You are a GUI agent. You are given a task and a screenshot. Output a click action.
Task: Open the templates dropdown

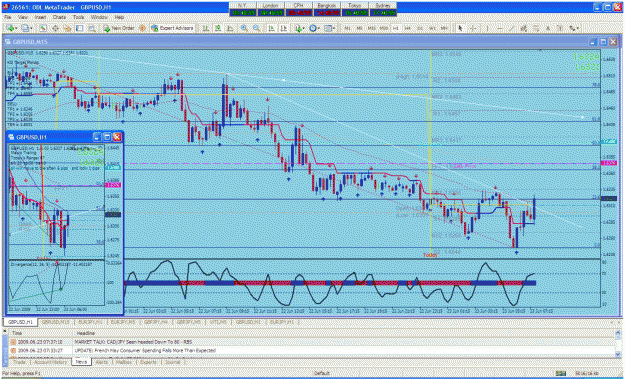click(330, 28)
